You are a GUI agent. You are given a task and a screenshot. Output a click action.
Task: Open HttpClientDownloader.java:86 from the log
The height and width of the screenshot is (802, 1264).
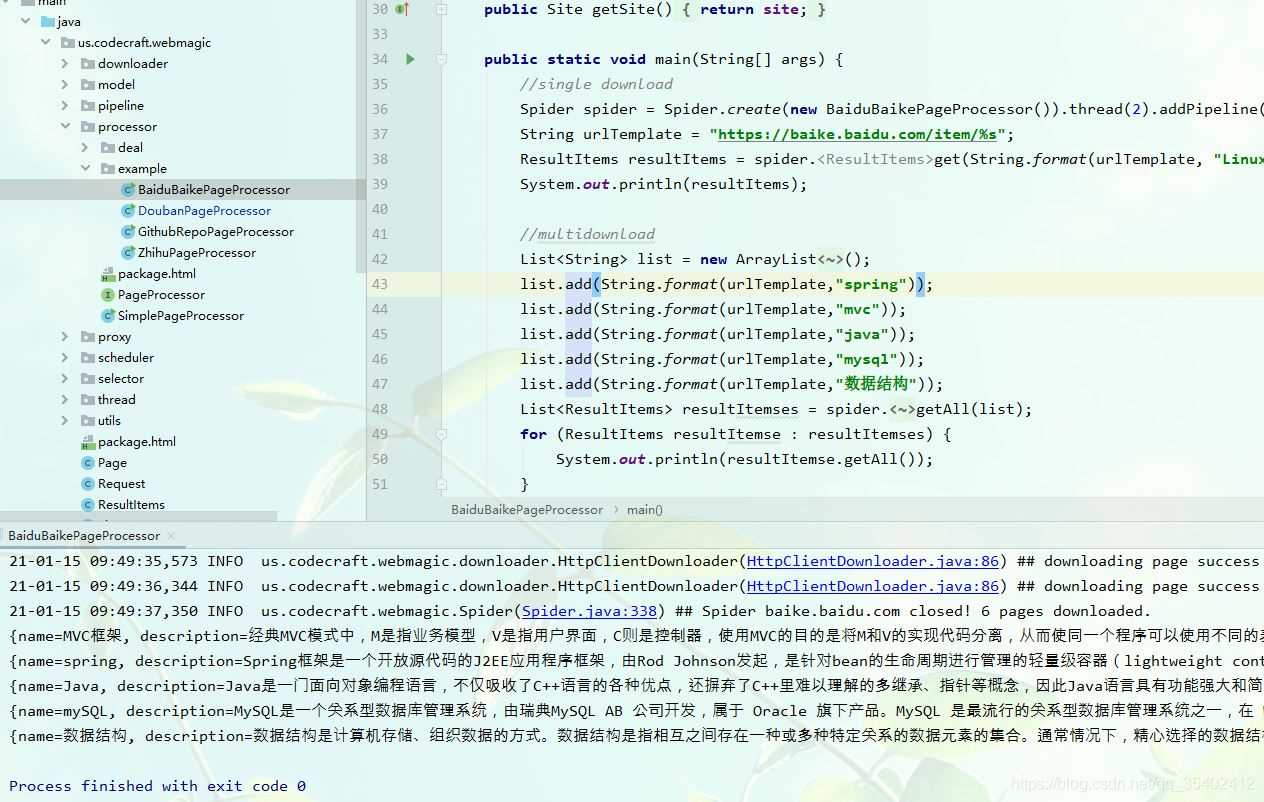[x=872, y=560]
